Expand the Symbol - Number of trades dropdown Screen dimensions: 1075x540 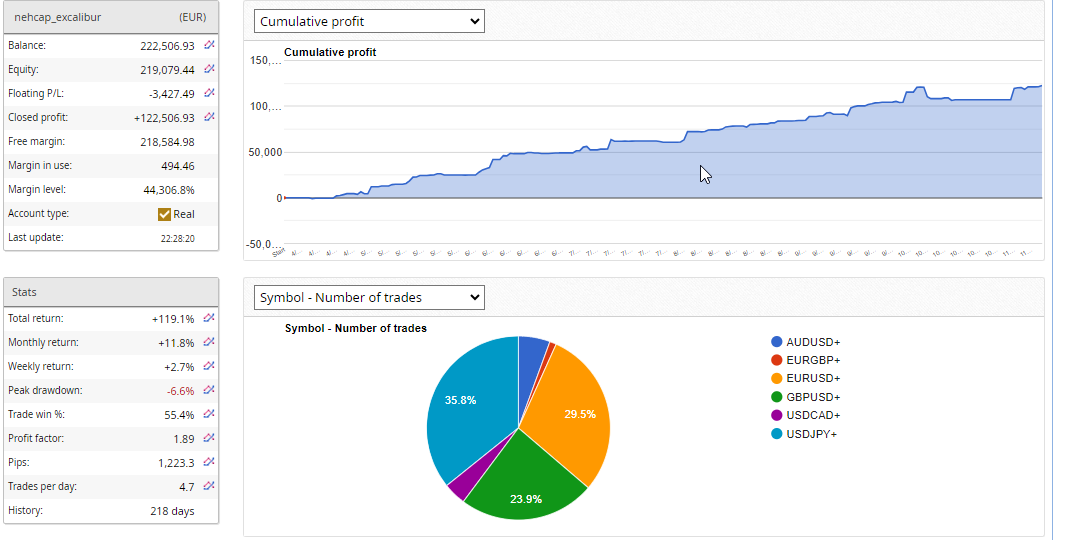369,297
